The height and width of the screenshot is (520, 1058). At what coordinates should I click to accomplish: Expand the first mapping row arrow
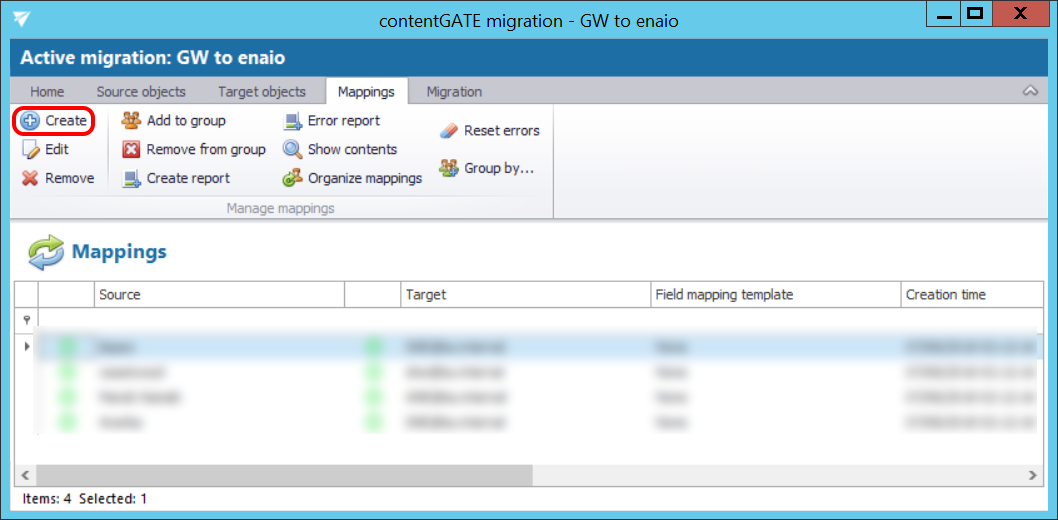[x=26, y=347]
